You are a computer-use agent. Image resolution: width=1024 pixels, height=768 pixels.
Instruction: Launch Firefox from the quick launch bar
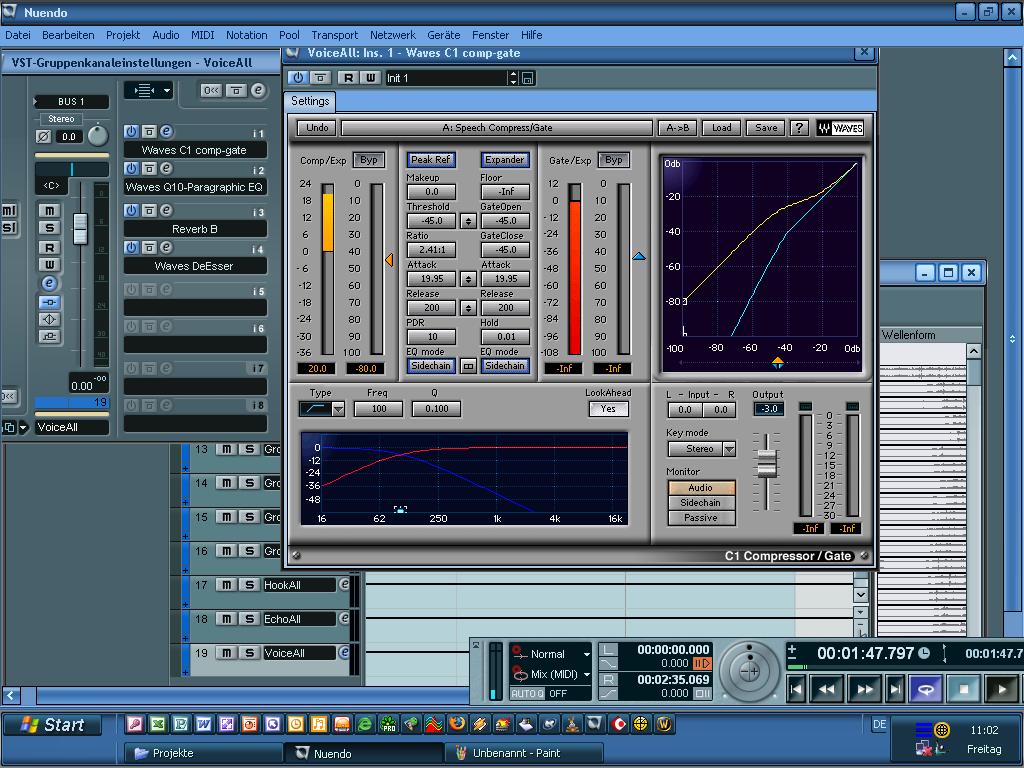coord(457,724)
